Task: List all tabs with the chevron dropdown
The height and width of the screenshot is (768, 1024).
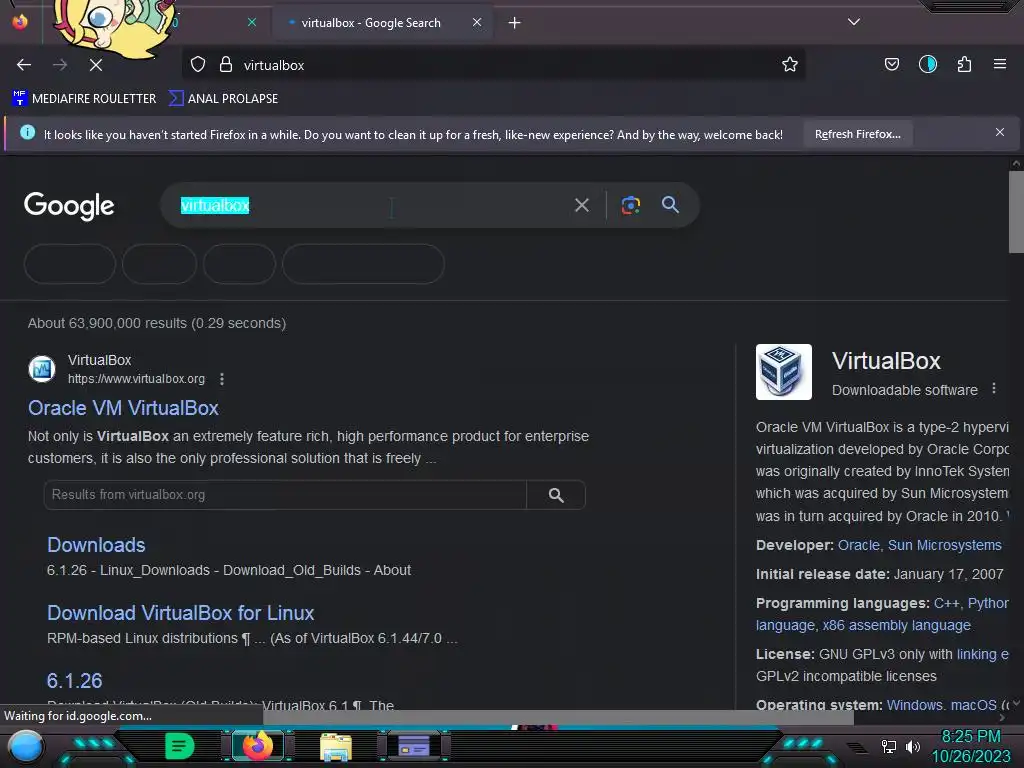Action: tap(854, 22)
